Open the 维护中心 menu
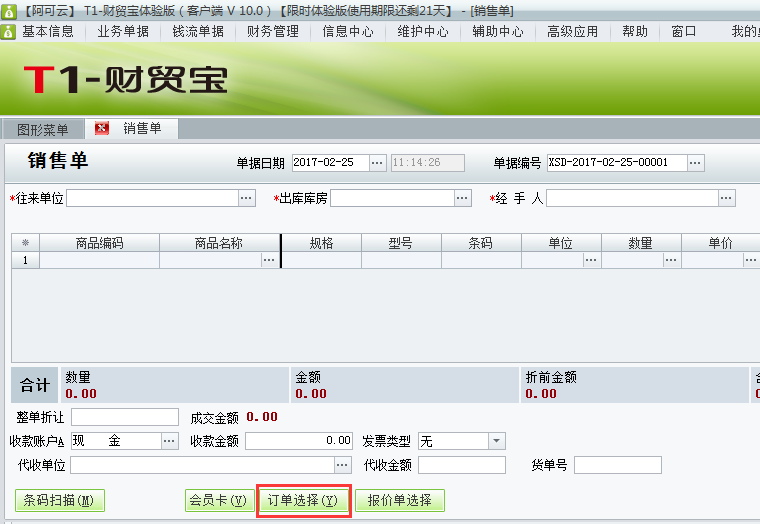The width and height of the screenshot is (760, 524). click(423, 32)
